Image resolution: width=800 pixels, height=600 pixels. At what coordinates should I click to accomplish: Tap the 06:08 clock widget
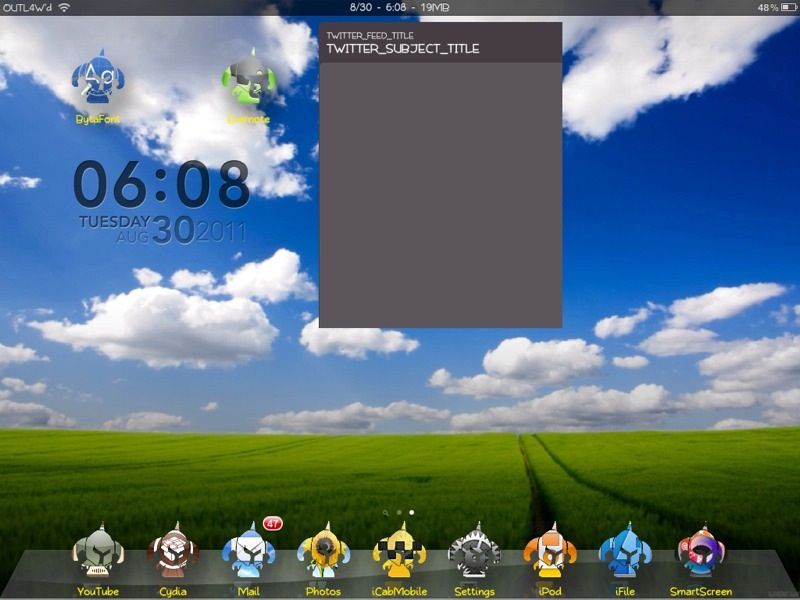tap(161, 185)
